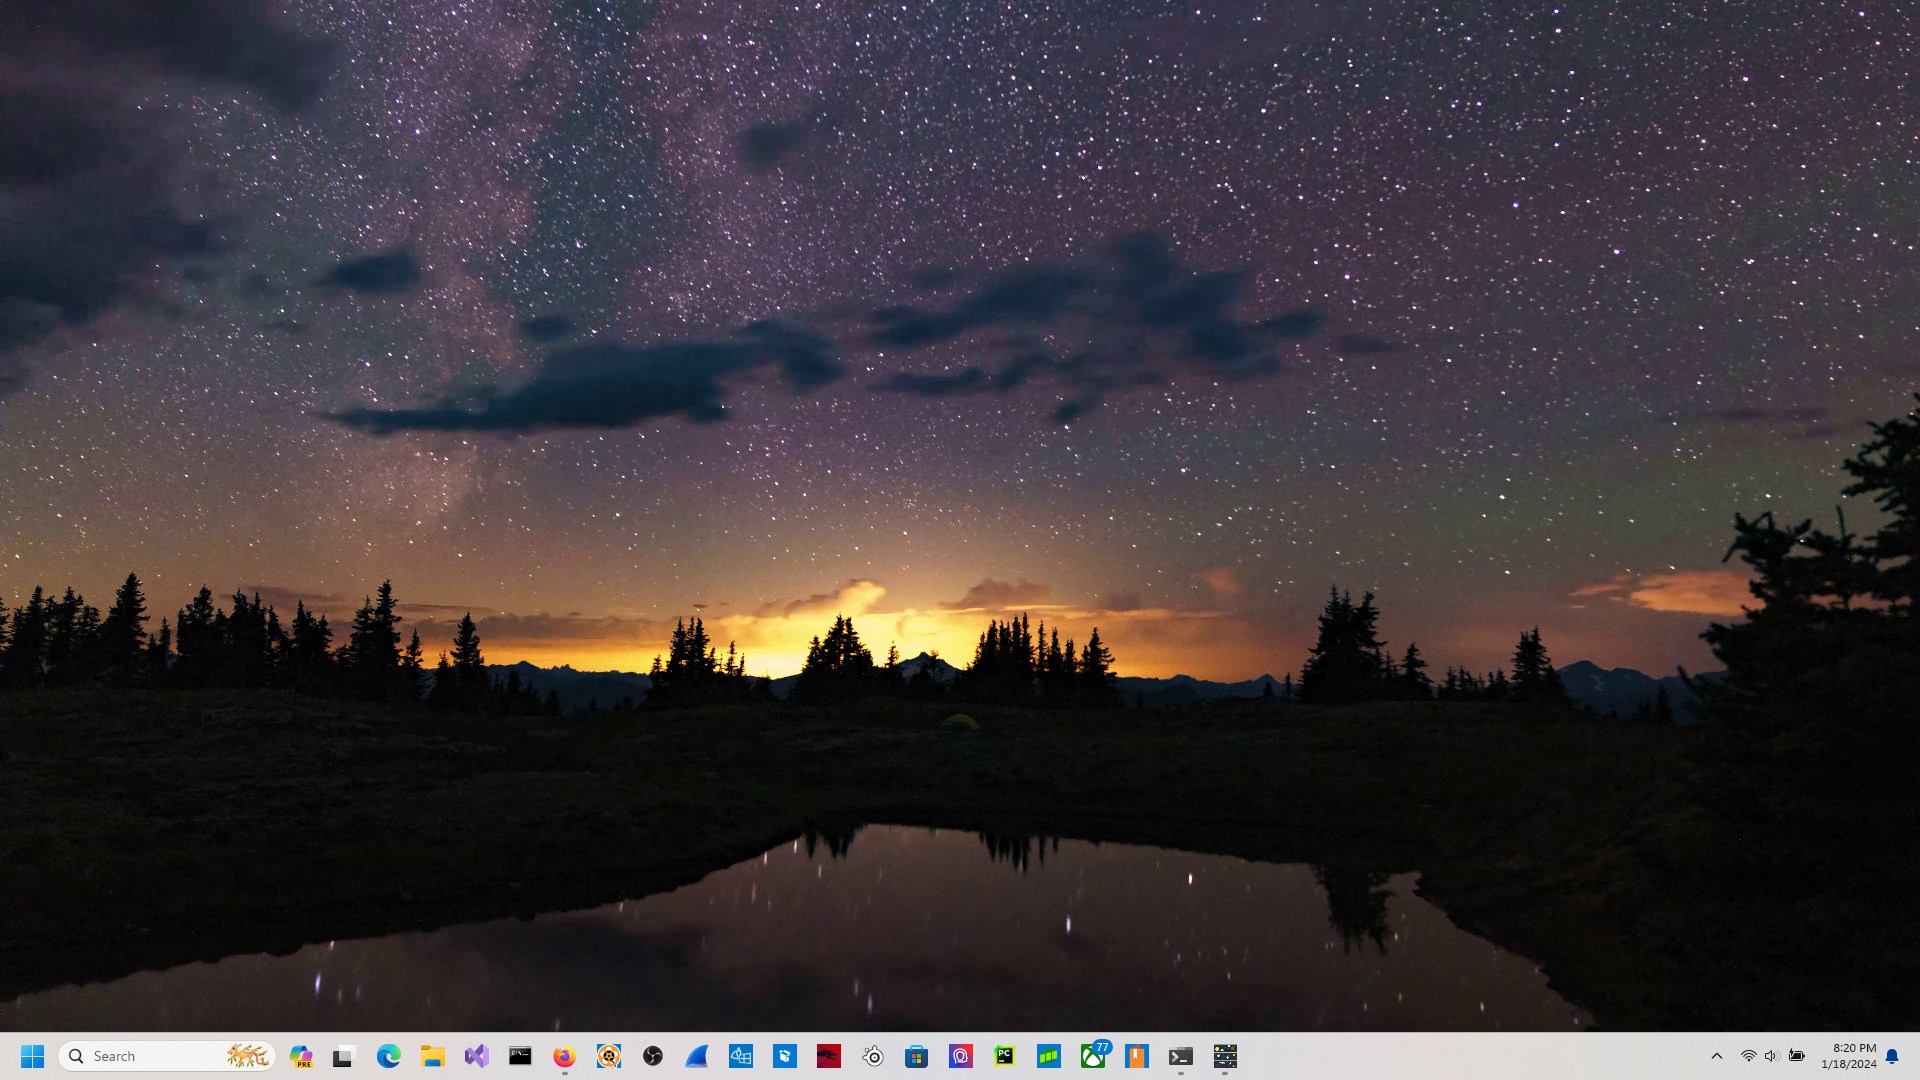
Task: Open OBS Studio from the taskbar
Action: click(x=653, y=1056)
